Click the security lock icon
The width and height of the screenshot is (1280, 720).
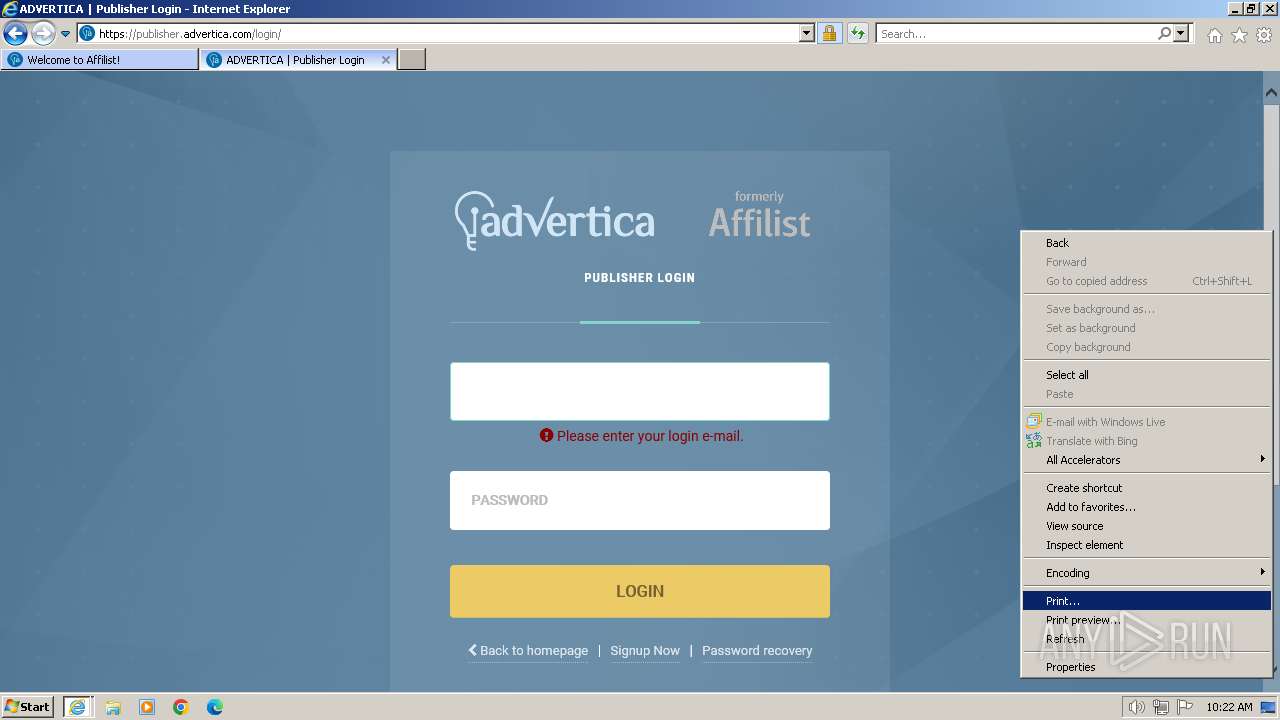pyautogui.click(x=829, y=34)
